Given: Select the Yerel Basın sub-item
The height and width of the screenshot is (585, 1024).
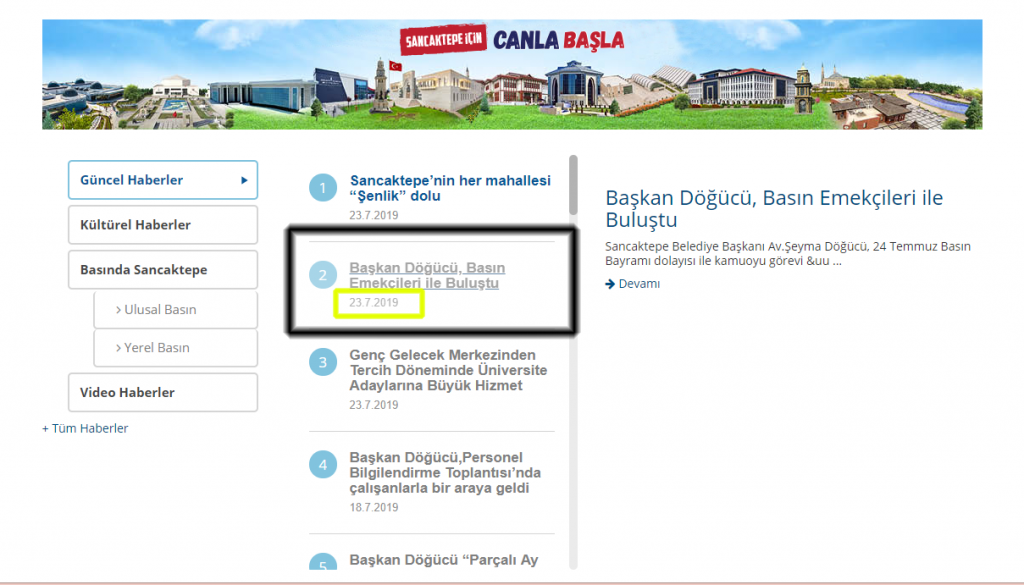Looking at the screenshot, I should coord(157,348).
